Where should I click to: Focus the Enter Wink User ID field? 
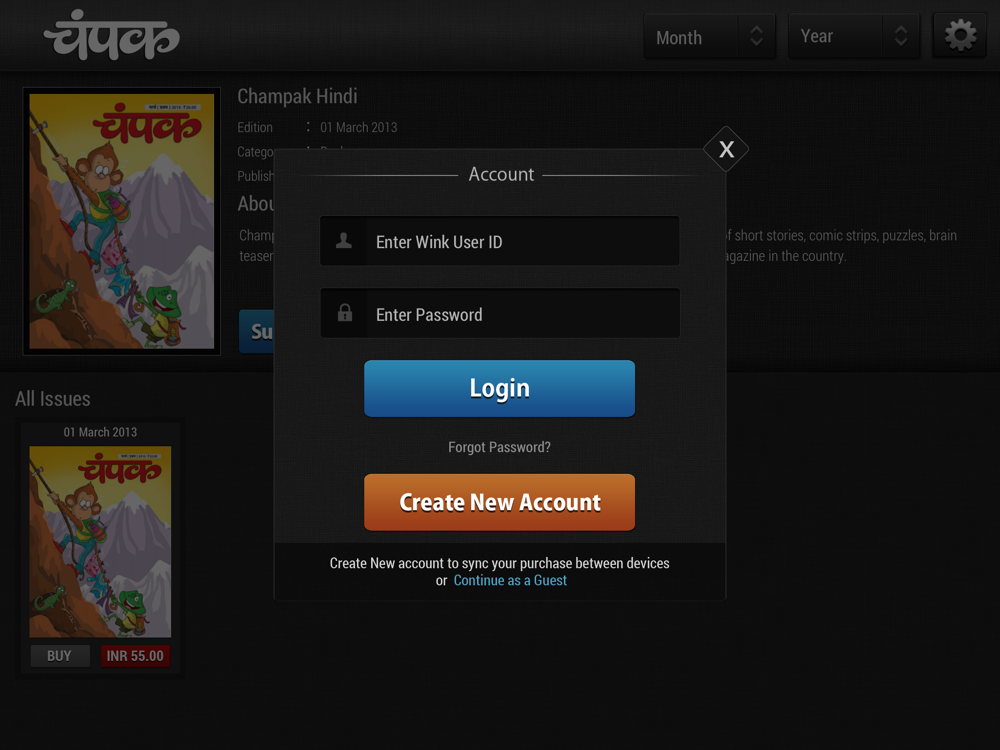pyautogui.click(x=499, y=241)
